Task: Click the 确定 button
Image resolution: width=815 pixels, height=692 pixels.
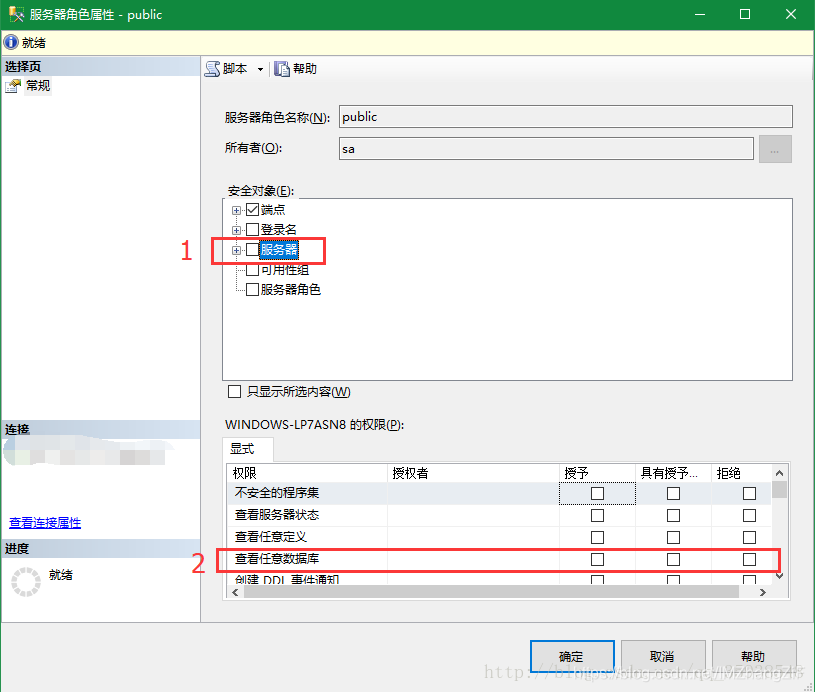Action: (x=572, y=656)
